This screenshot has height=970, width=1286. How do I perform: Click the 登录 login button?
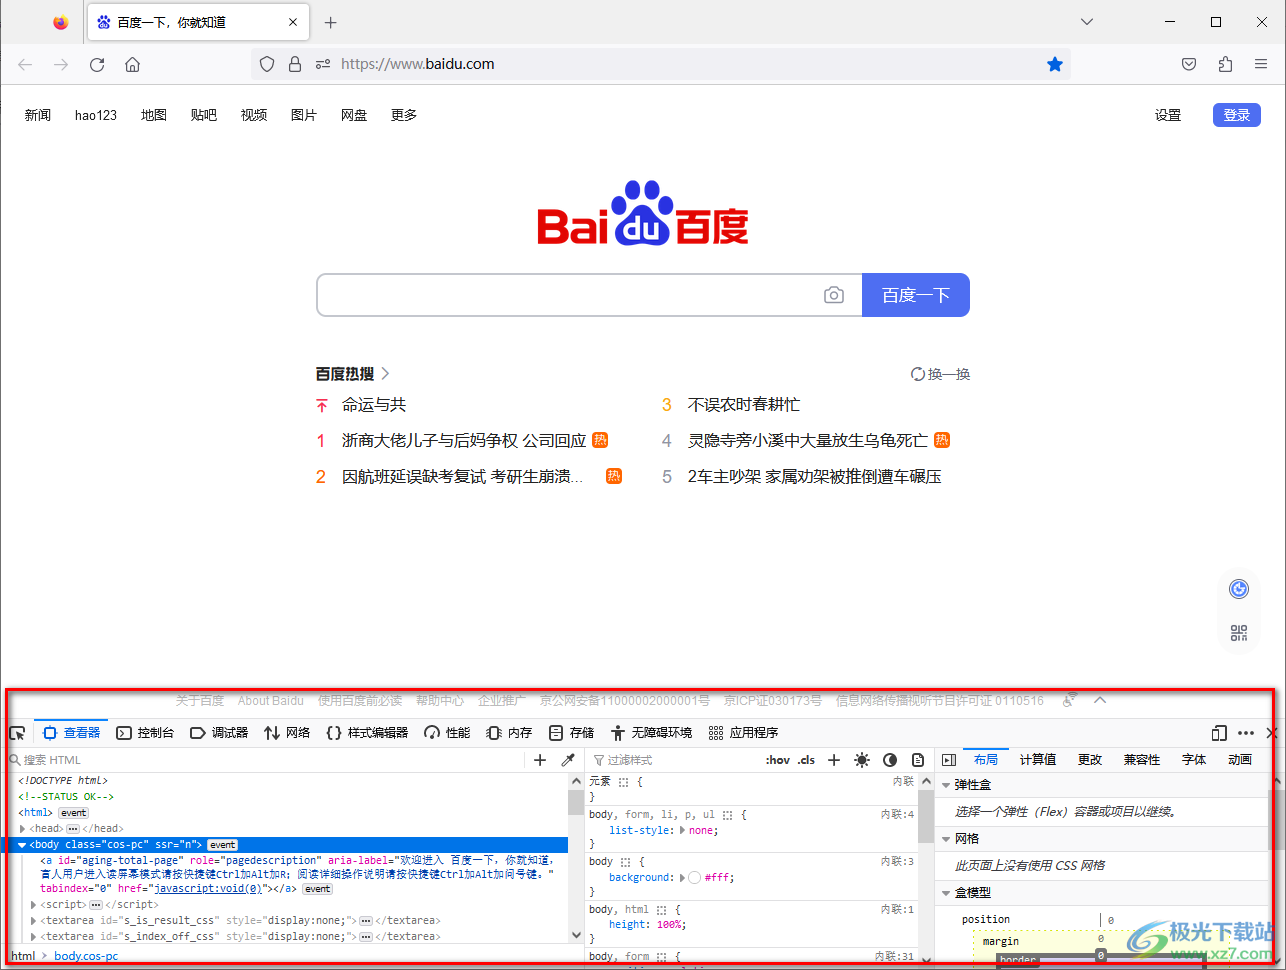point(1237,115)
